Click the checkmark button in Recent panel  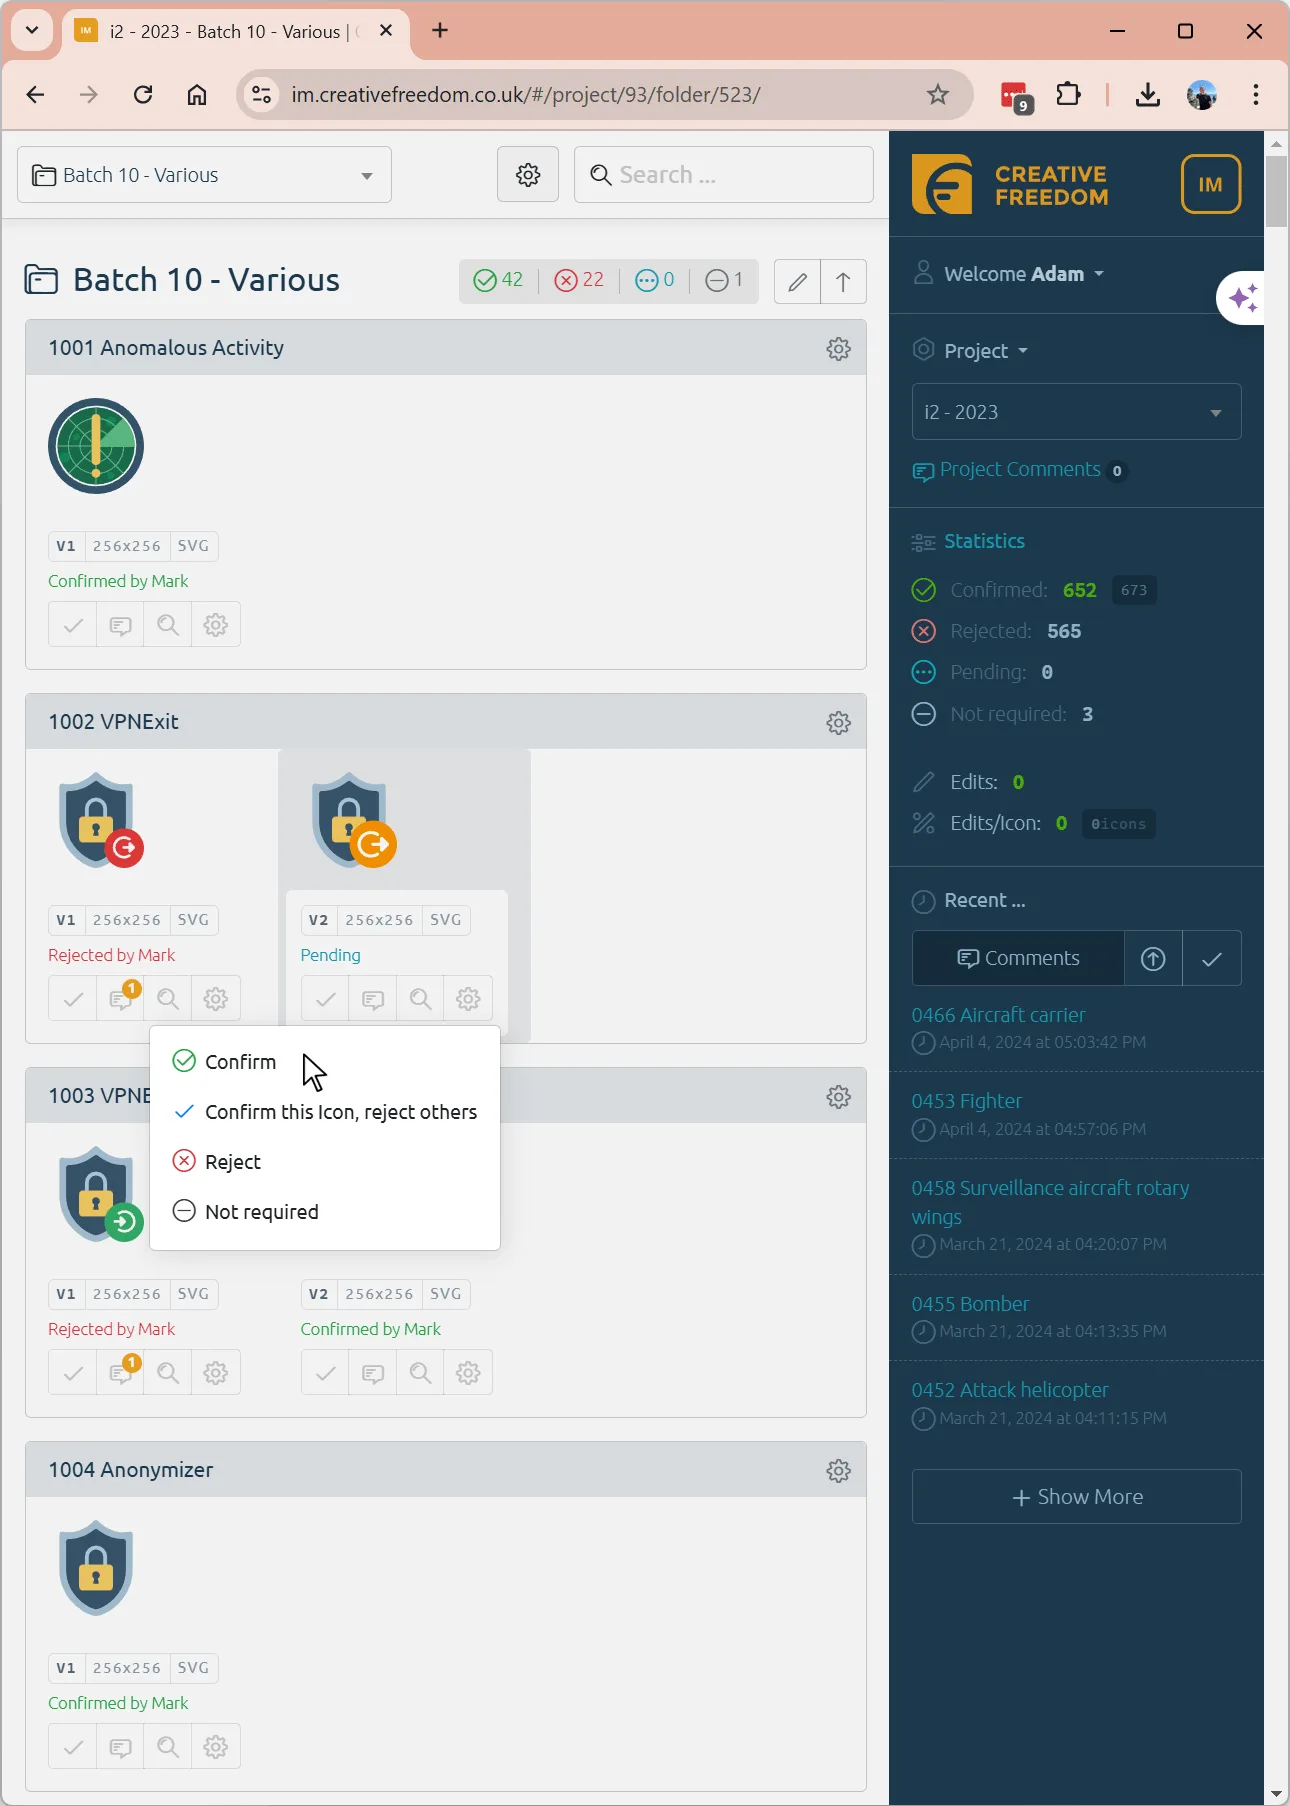pos(1212,958)
